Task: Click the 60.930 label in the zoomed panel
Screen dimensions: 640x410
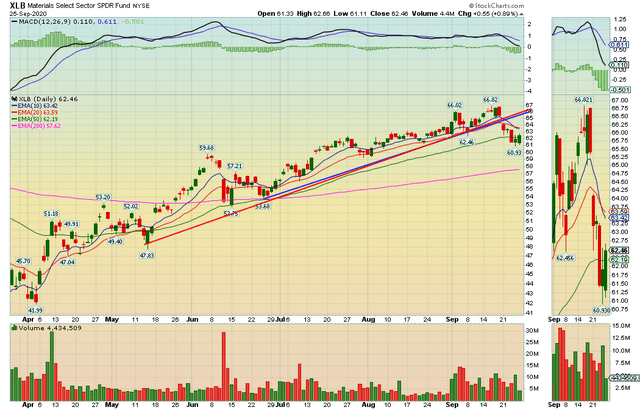Action: coord(601,310)
